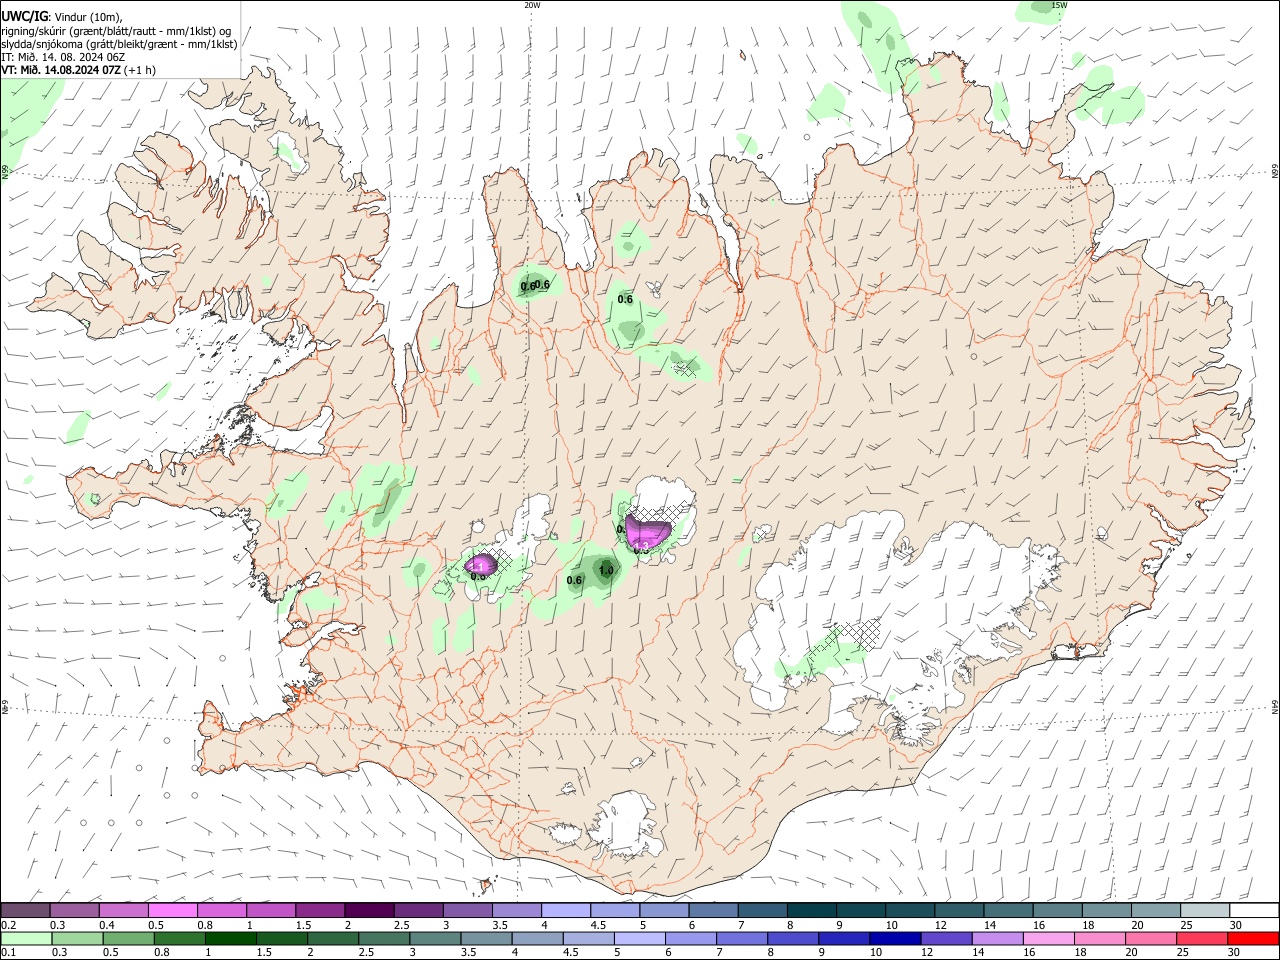Click the '20W' longitude label
This screenshot has height=960, width=1280.
[x=532, y=5]
